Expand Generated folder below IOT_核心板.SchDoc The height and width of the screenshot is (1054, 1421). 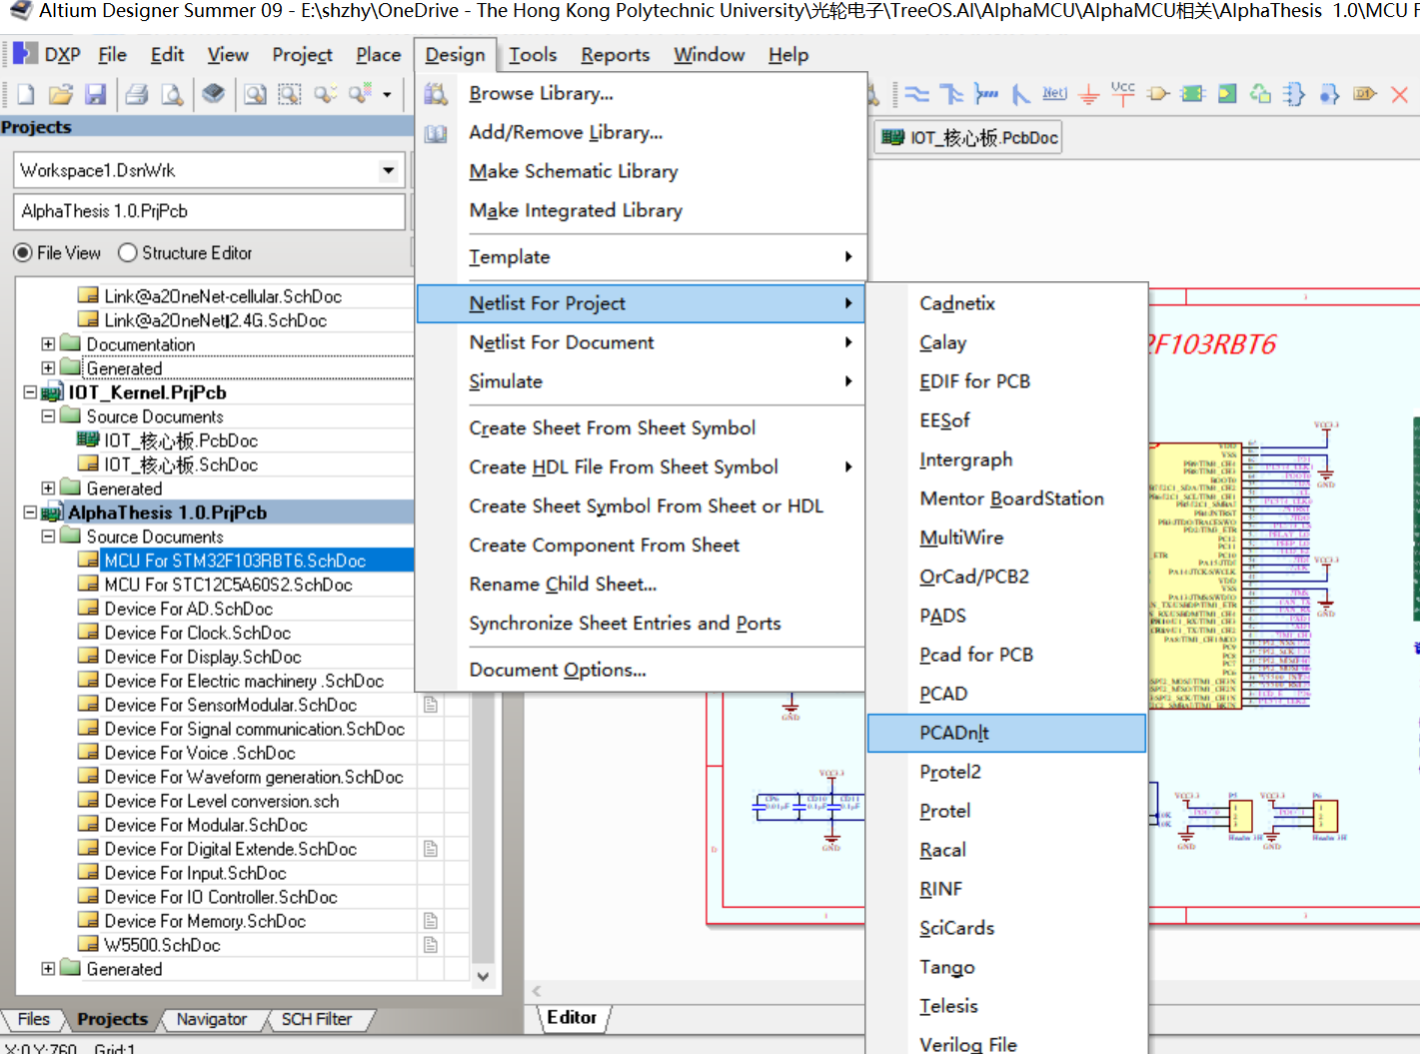pyautogui.click(x=47, y=488)
